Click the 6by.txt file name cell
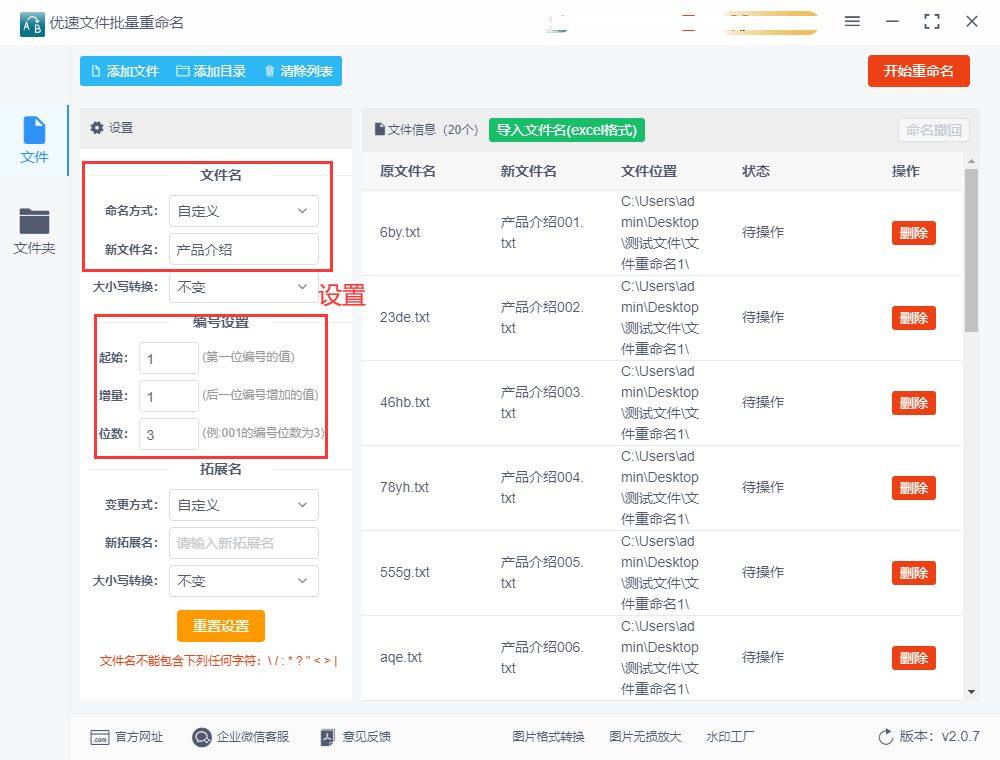This screenshot has height=760, width=1000. coord(400,232)
